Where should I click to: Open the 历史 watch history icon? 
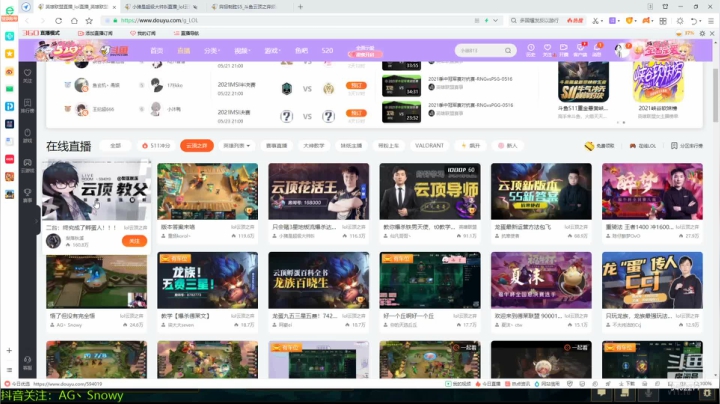point(531,50)
